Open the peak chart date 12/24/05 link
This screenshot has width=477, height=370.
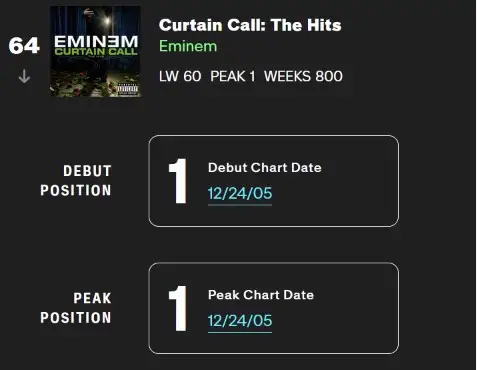click(x=240, y=321)
